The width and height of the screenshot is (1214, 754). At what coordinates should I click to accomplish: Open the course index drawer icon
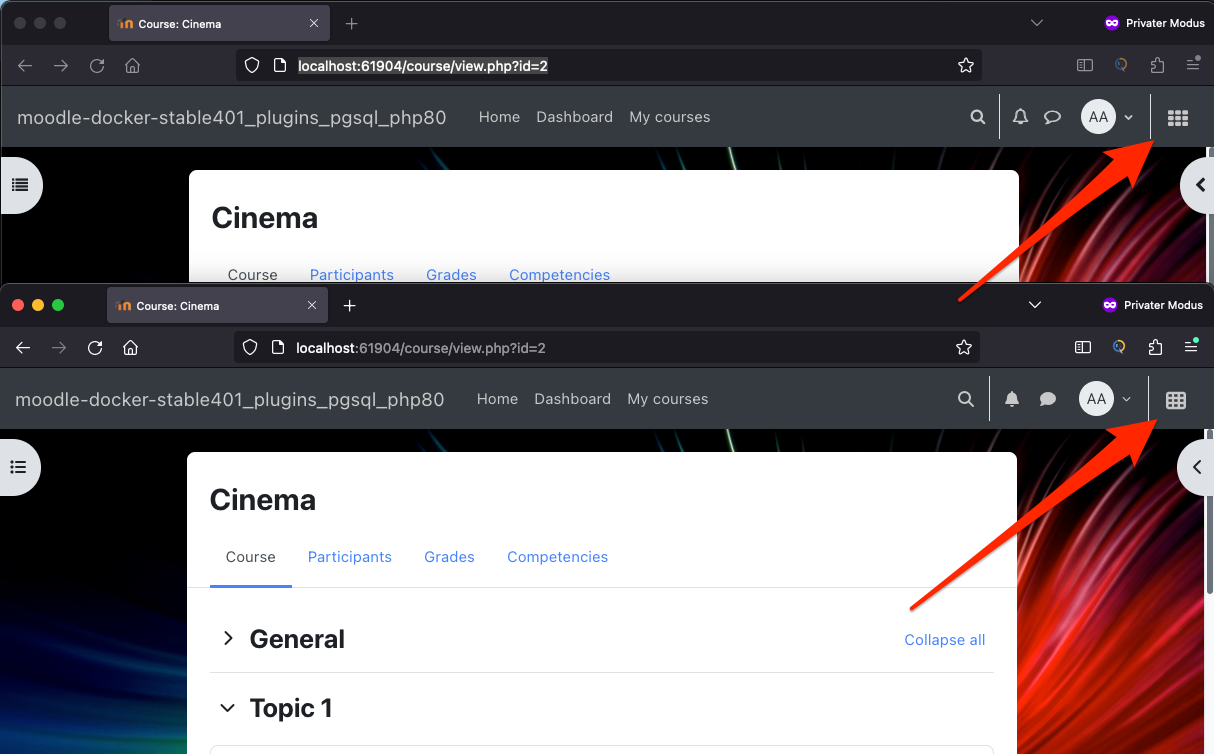pos(16,467)
